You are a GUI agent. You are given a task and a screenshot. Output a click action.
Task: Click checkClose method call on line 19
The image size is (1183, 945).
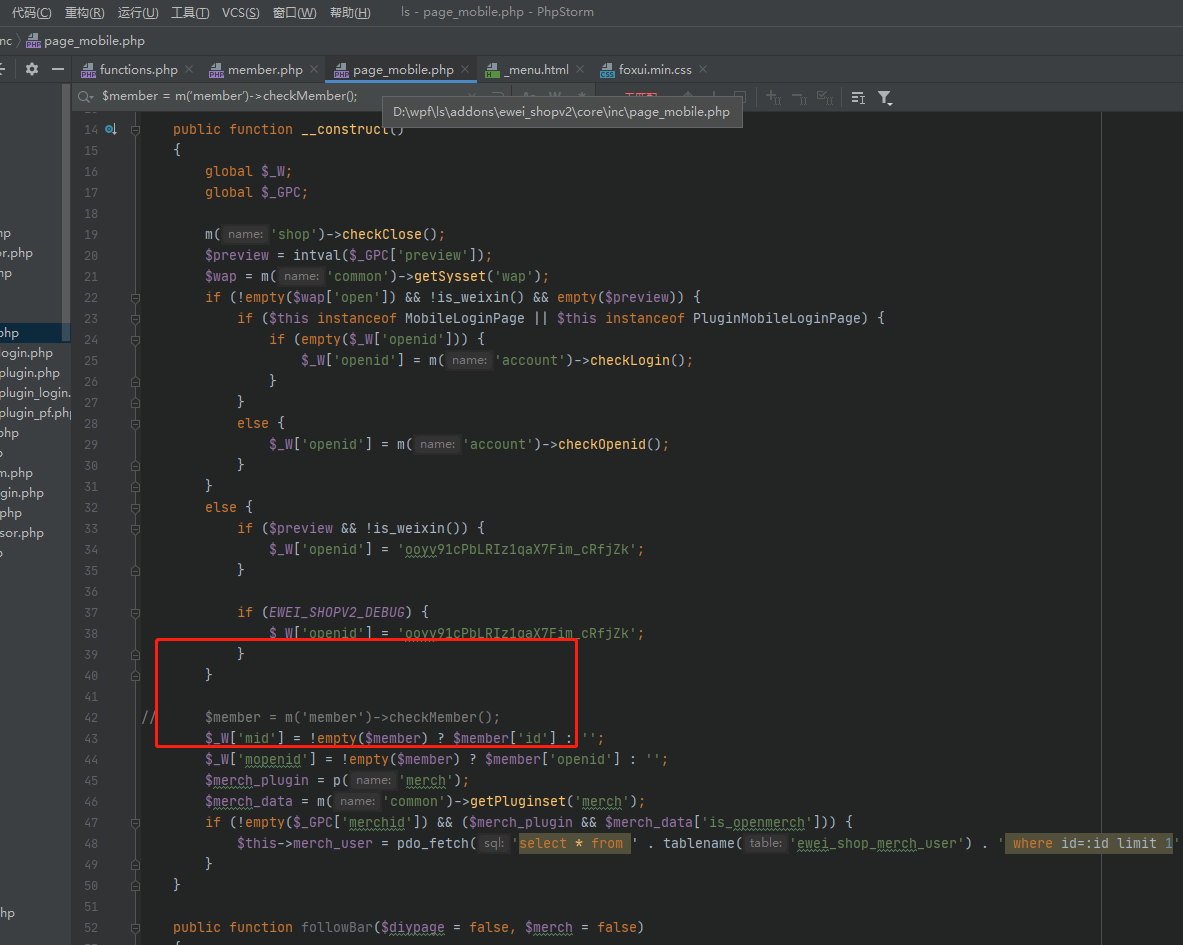[382, 235]
